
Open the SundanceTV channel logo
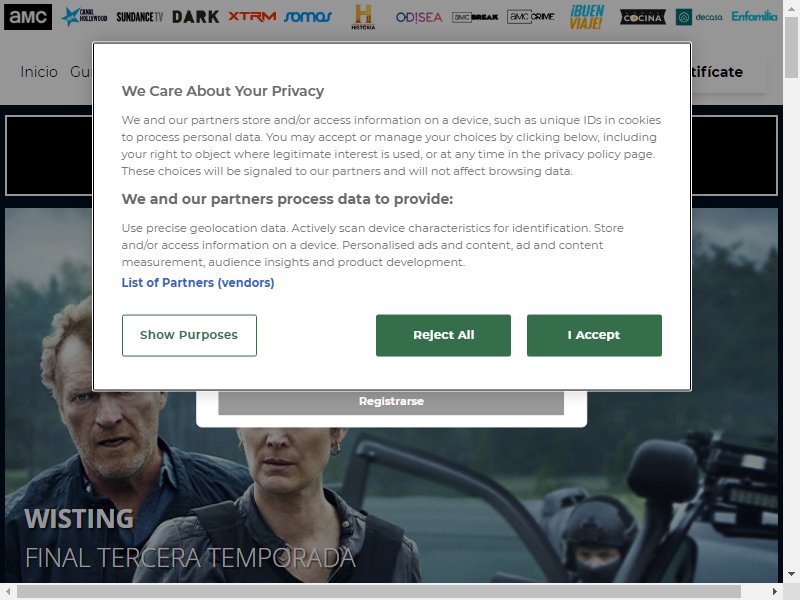pos(140,17)
